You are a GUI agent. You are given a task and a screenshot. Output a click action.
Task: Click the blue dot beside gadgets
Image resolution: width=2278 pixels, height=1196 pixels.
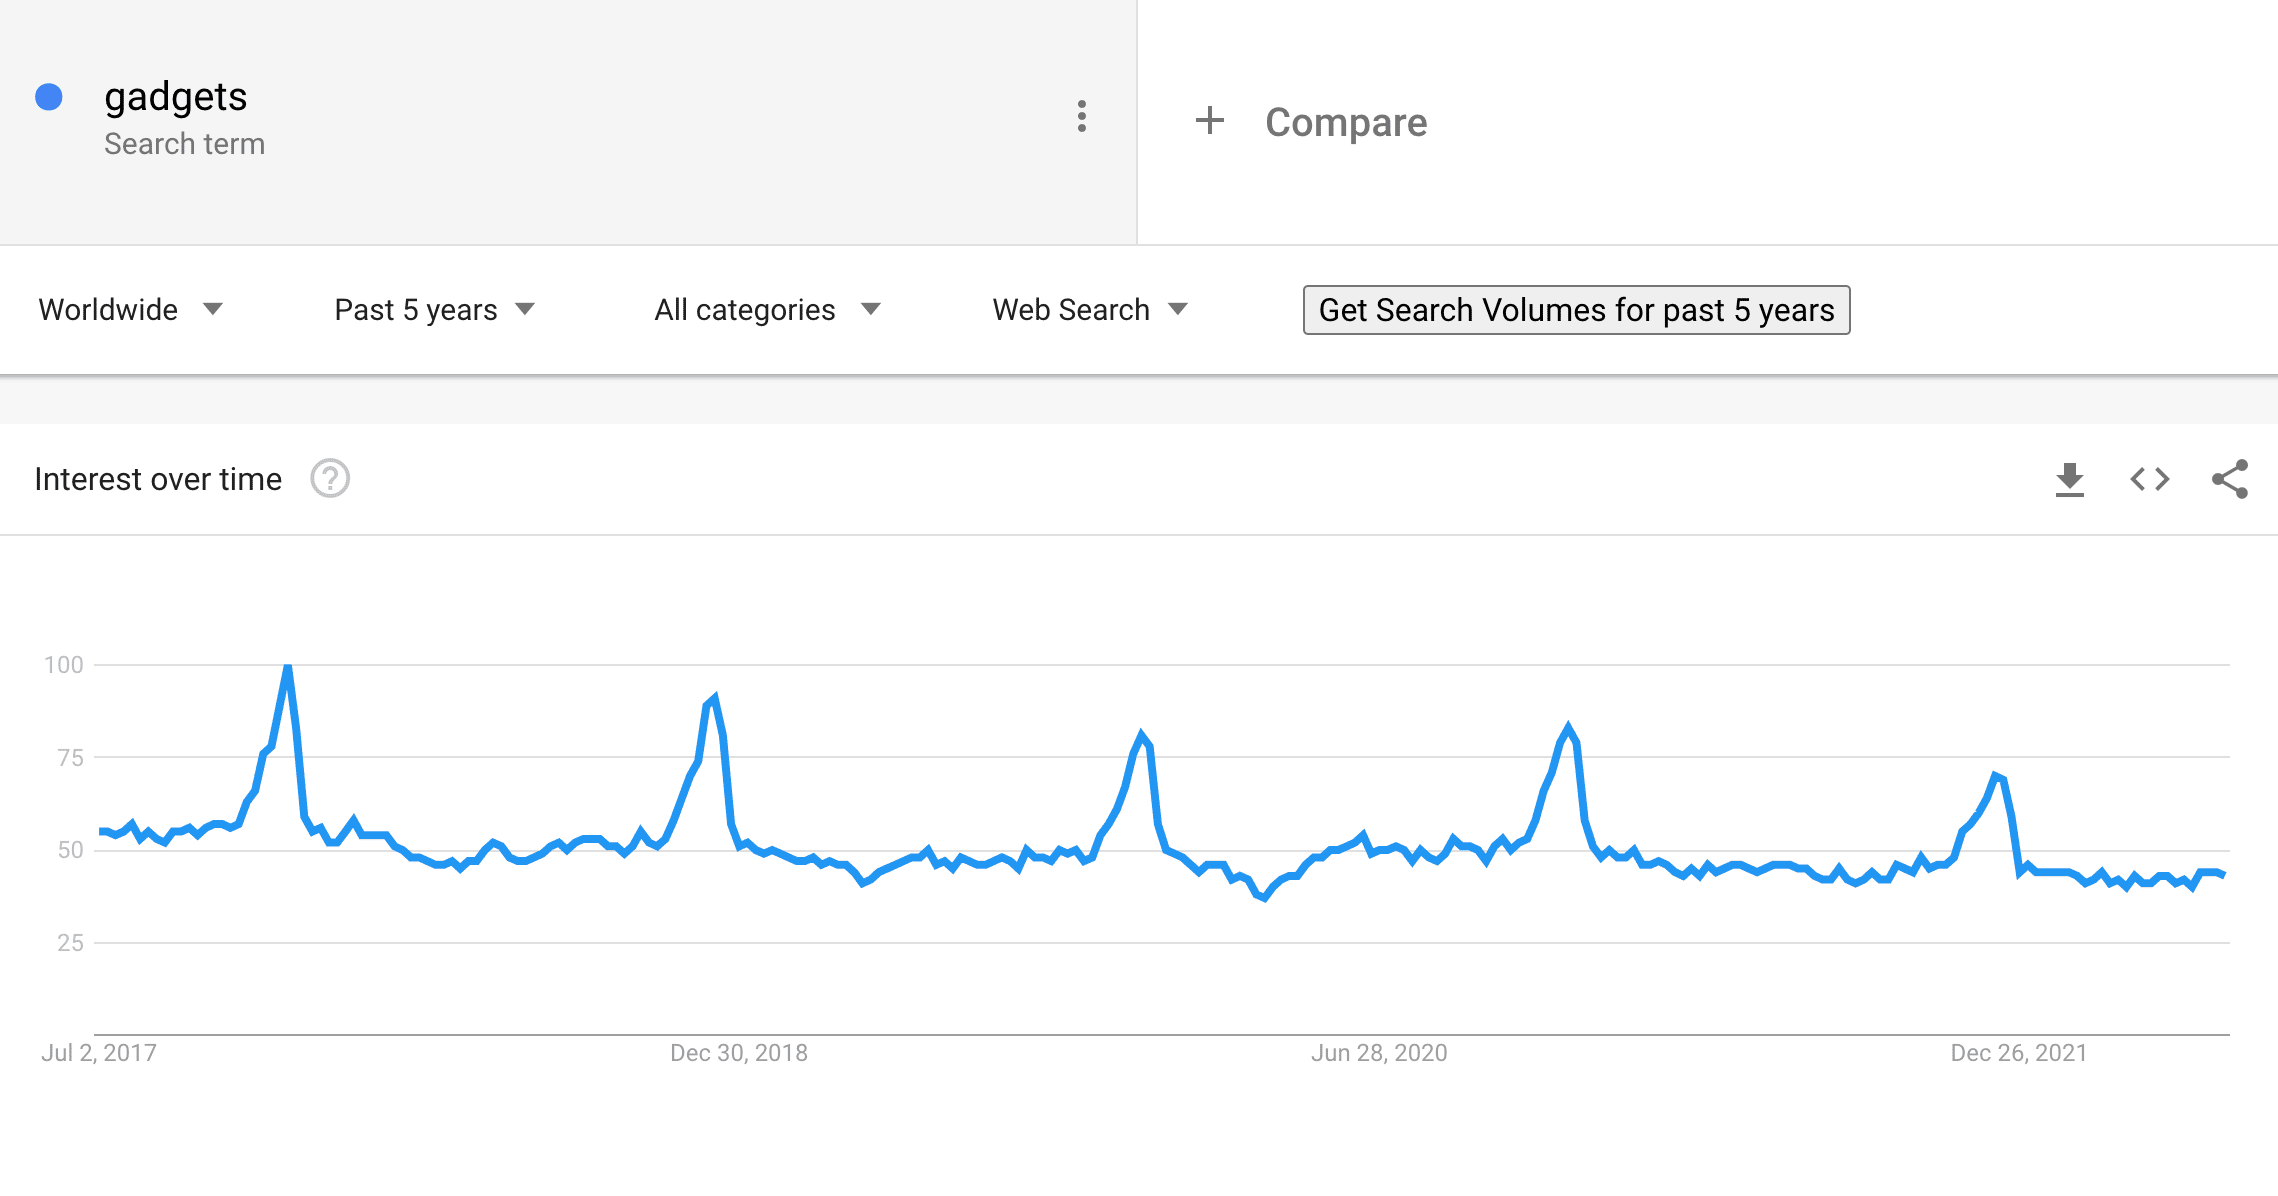coord(47,97)
